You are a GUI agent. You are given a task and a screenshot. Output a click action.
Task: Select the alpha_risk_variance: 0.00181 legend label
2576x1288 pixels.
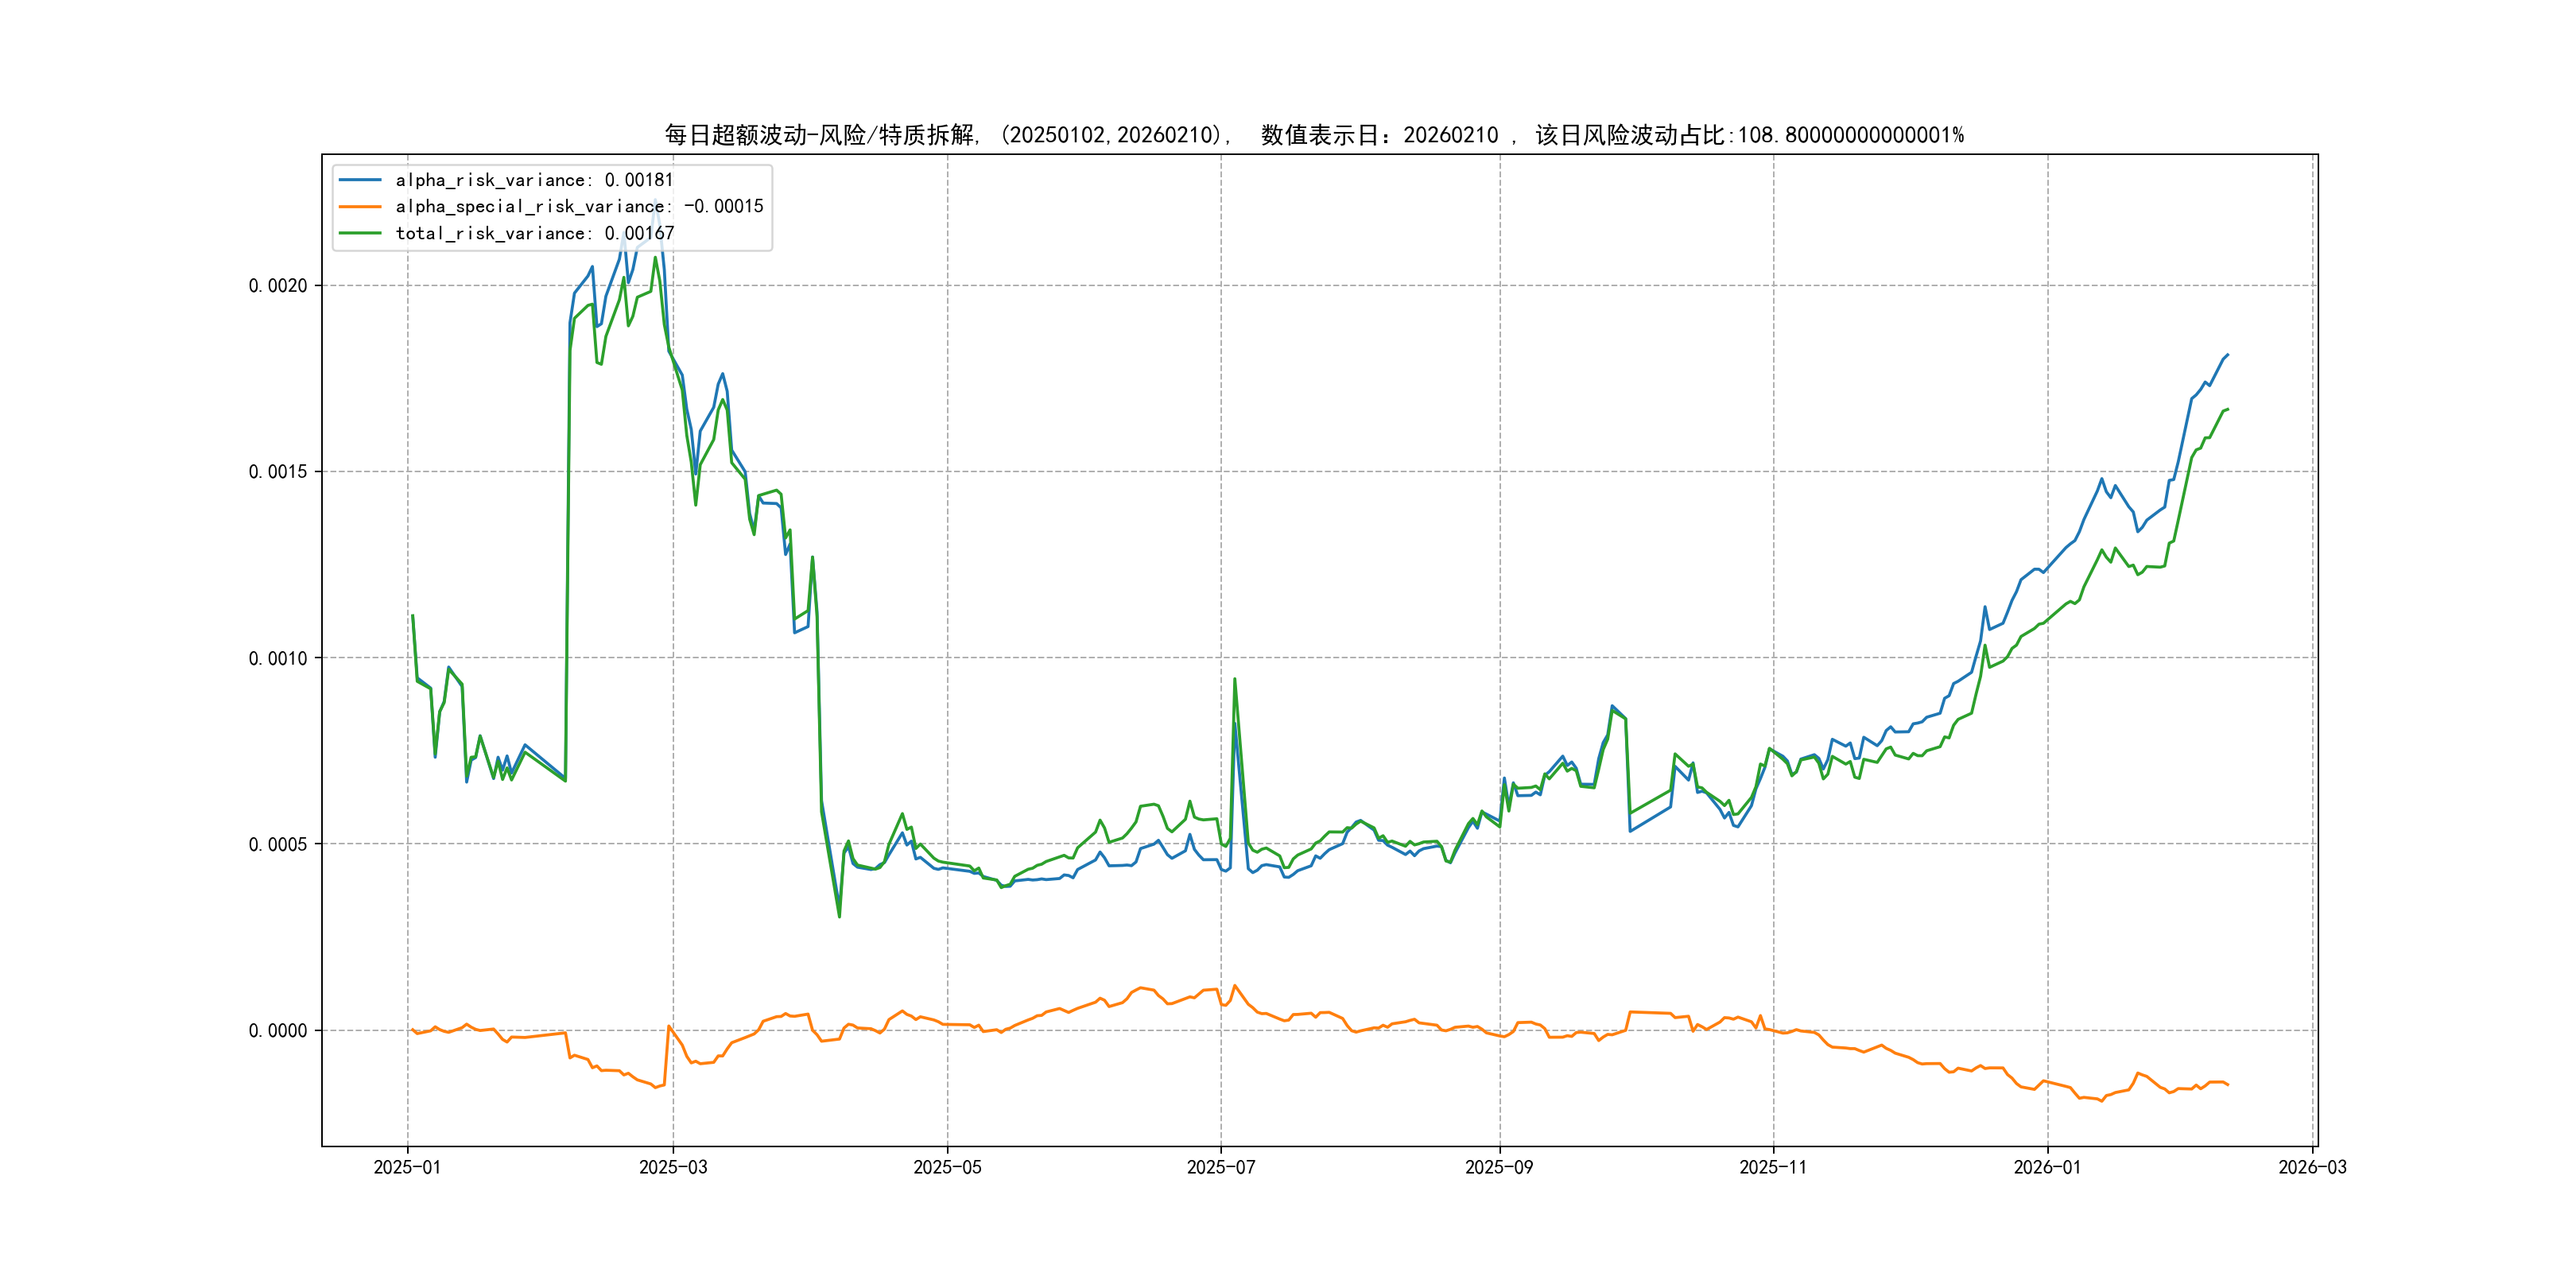[x=534, y=180]
